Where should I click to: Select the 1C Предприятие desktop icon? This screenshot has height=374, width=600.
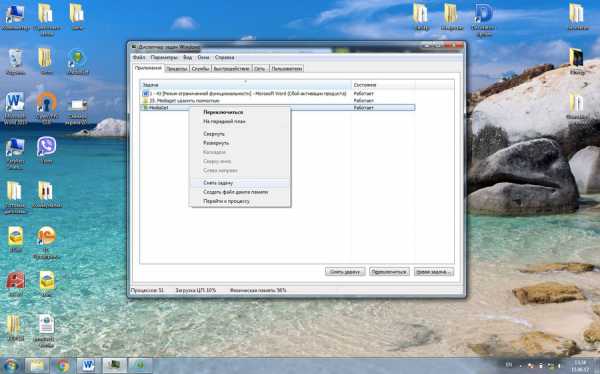46,243
